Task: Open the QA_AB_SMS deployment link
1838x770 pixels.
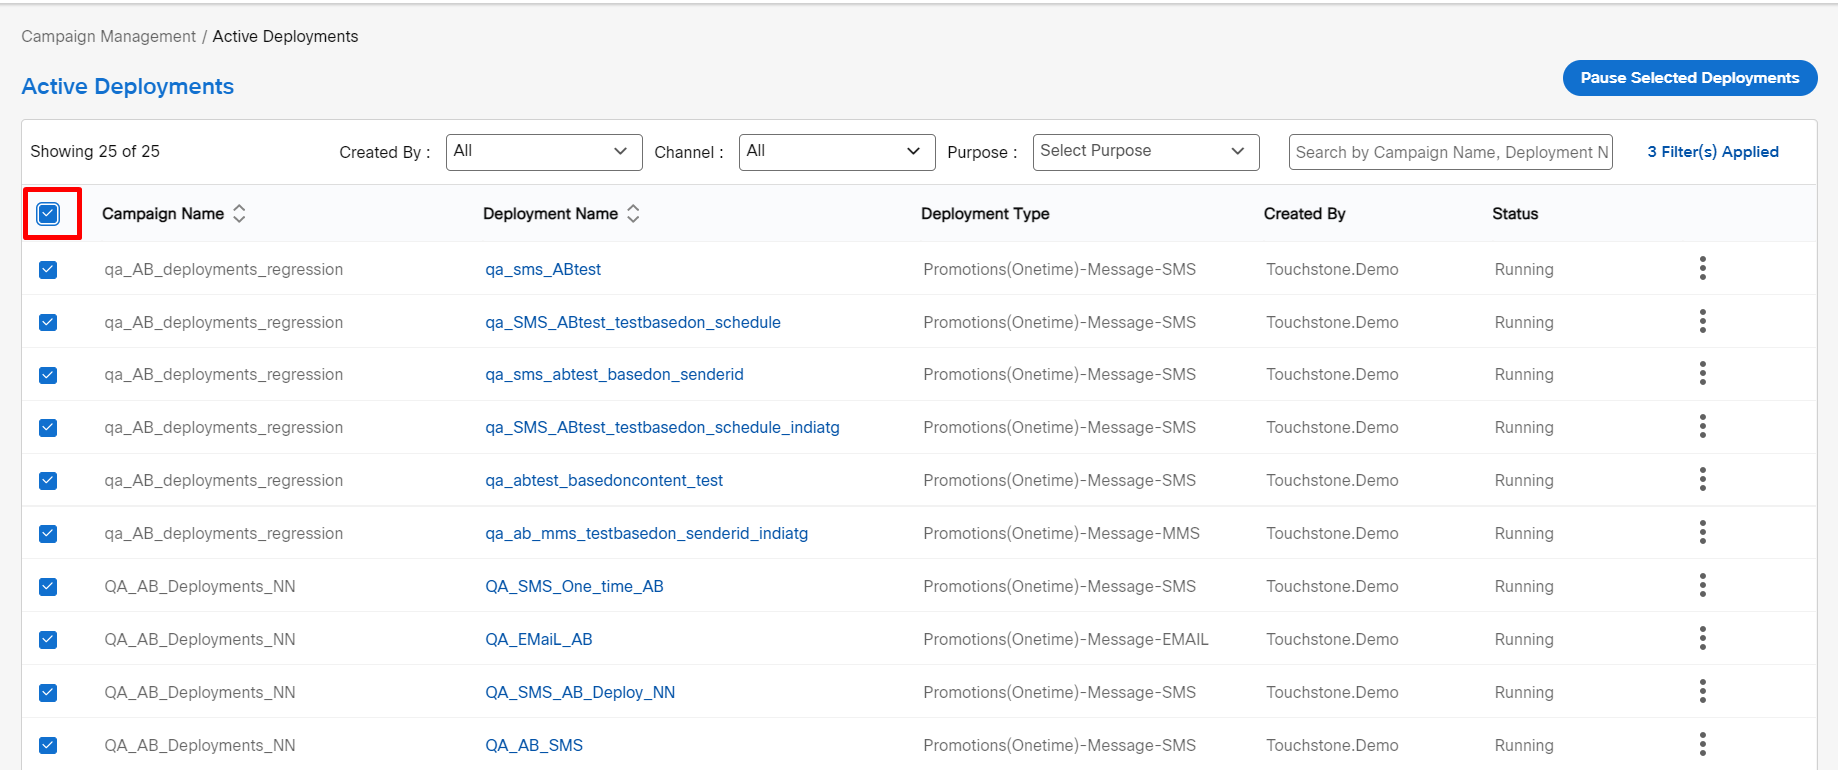Action: 534,746
